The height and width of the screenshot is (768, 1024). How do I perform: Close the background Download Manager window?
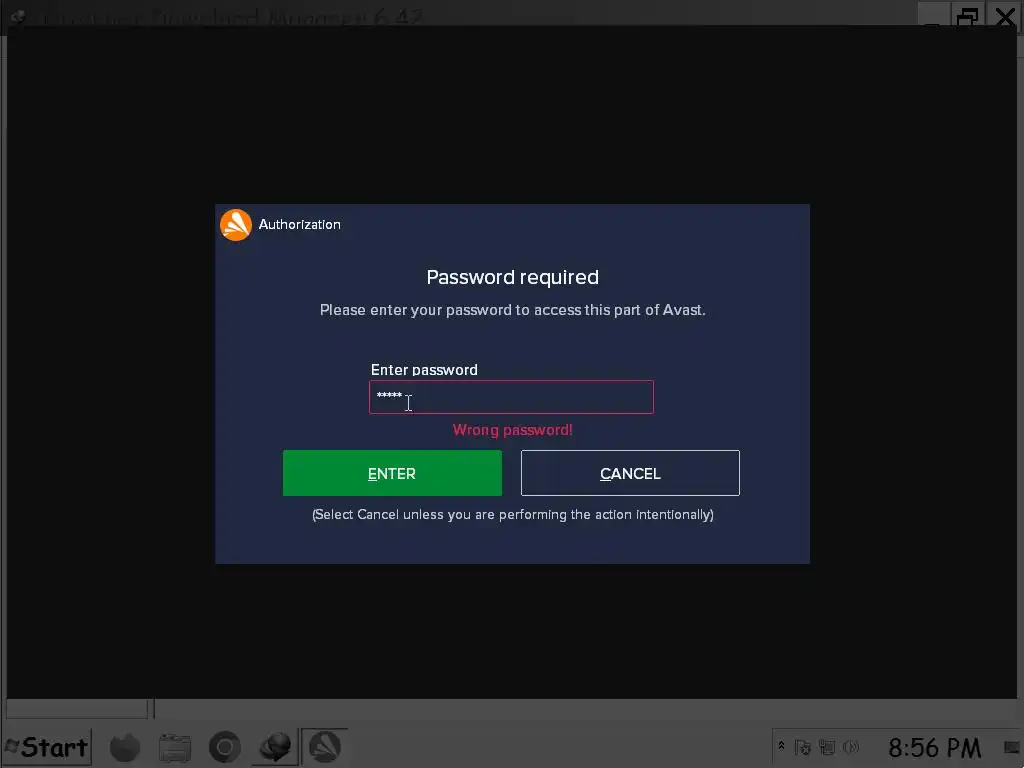1004,16
